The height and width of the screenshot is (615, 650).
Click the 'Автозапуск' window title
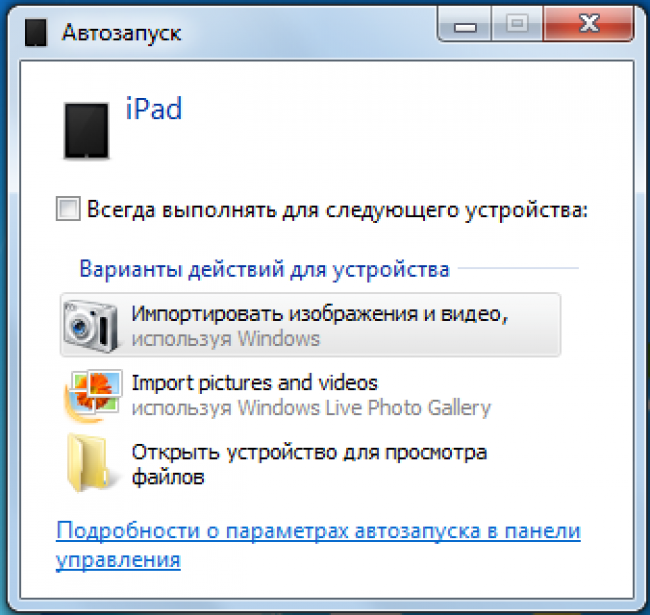click(121, 32)
